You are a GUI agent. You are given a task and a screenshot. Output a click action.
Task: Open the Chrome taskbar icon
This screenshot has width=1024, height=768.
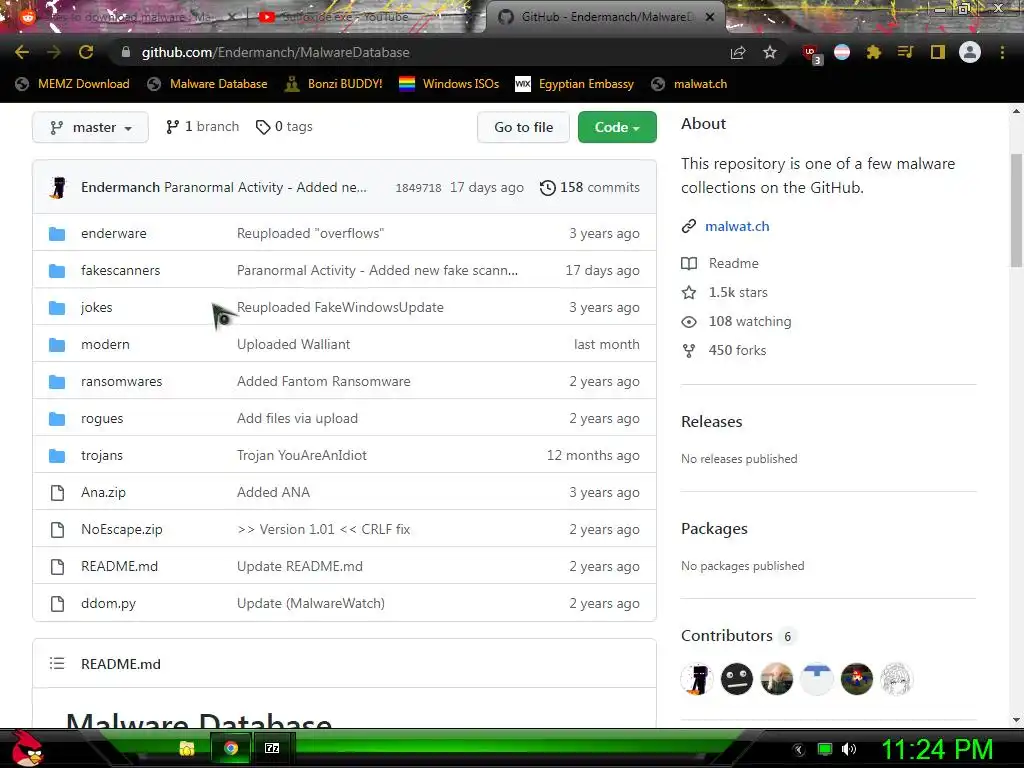pyautogui.click(x=231, y=748)
